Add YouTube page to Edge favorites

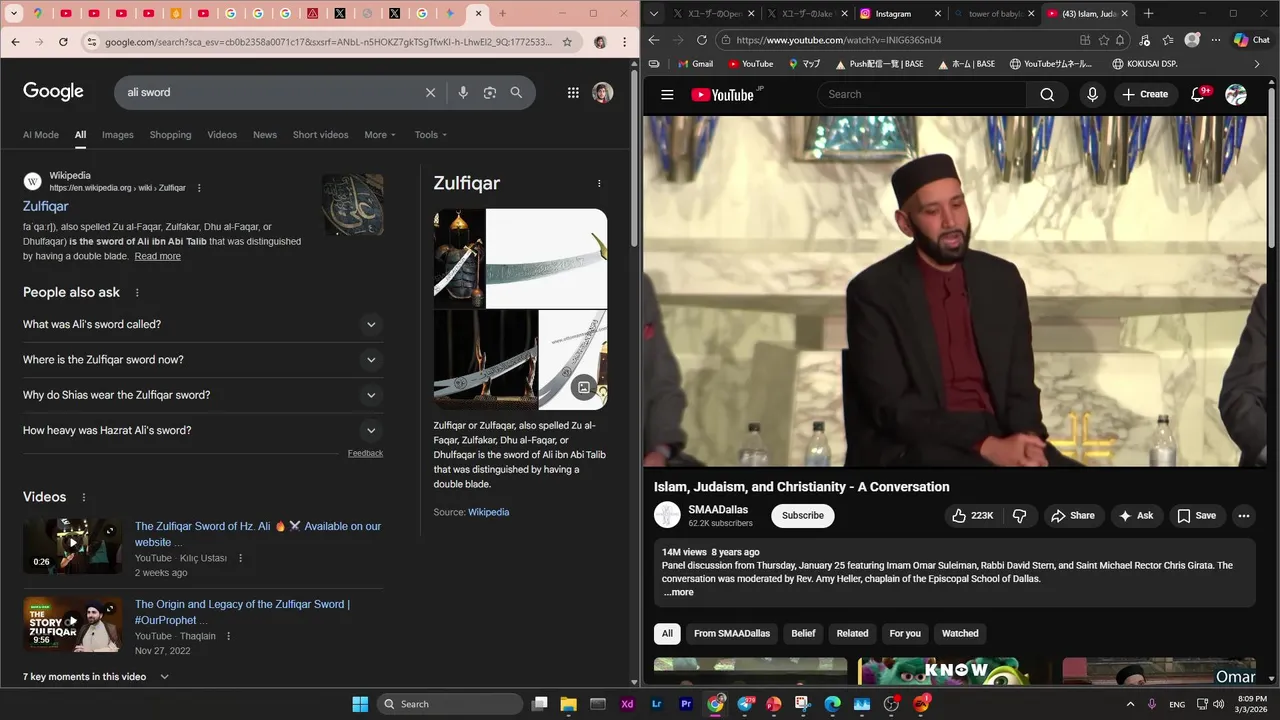point(1103,40)
